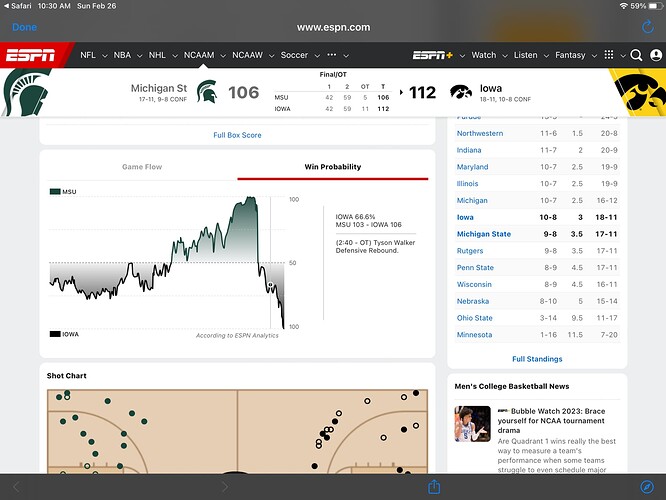
Task: Open Michigan State link in standings
Action: point(484,234)
